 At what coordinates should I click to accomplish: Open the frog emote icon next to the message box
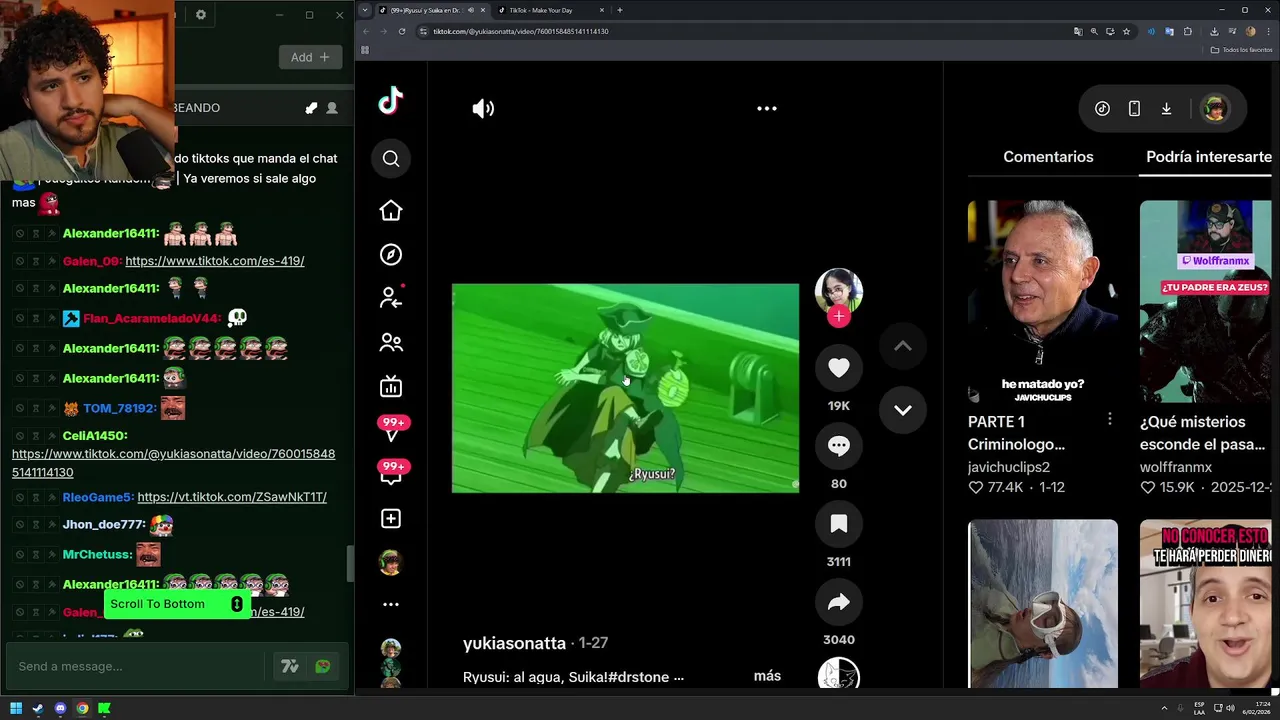(322, 666)
